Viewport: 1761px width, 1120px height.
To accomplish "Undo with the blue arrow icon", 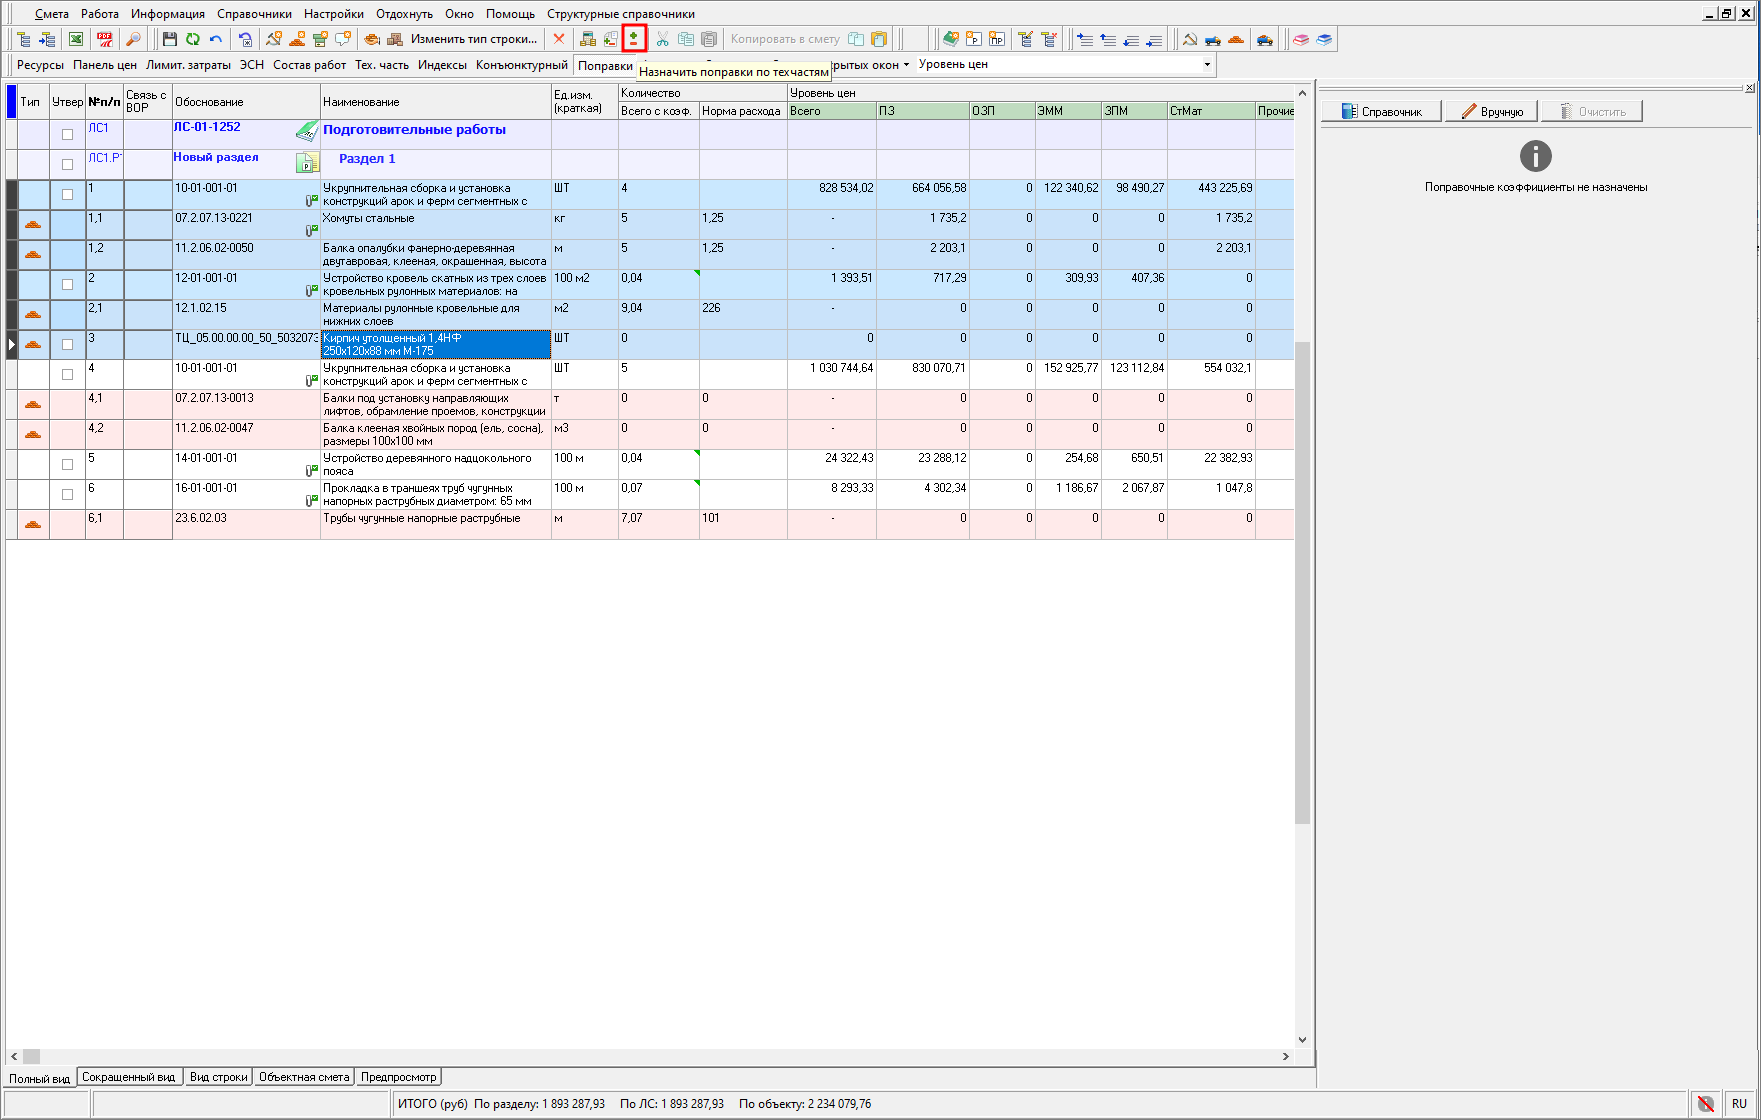I will pyautogui.click(x=216, y=39).
